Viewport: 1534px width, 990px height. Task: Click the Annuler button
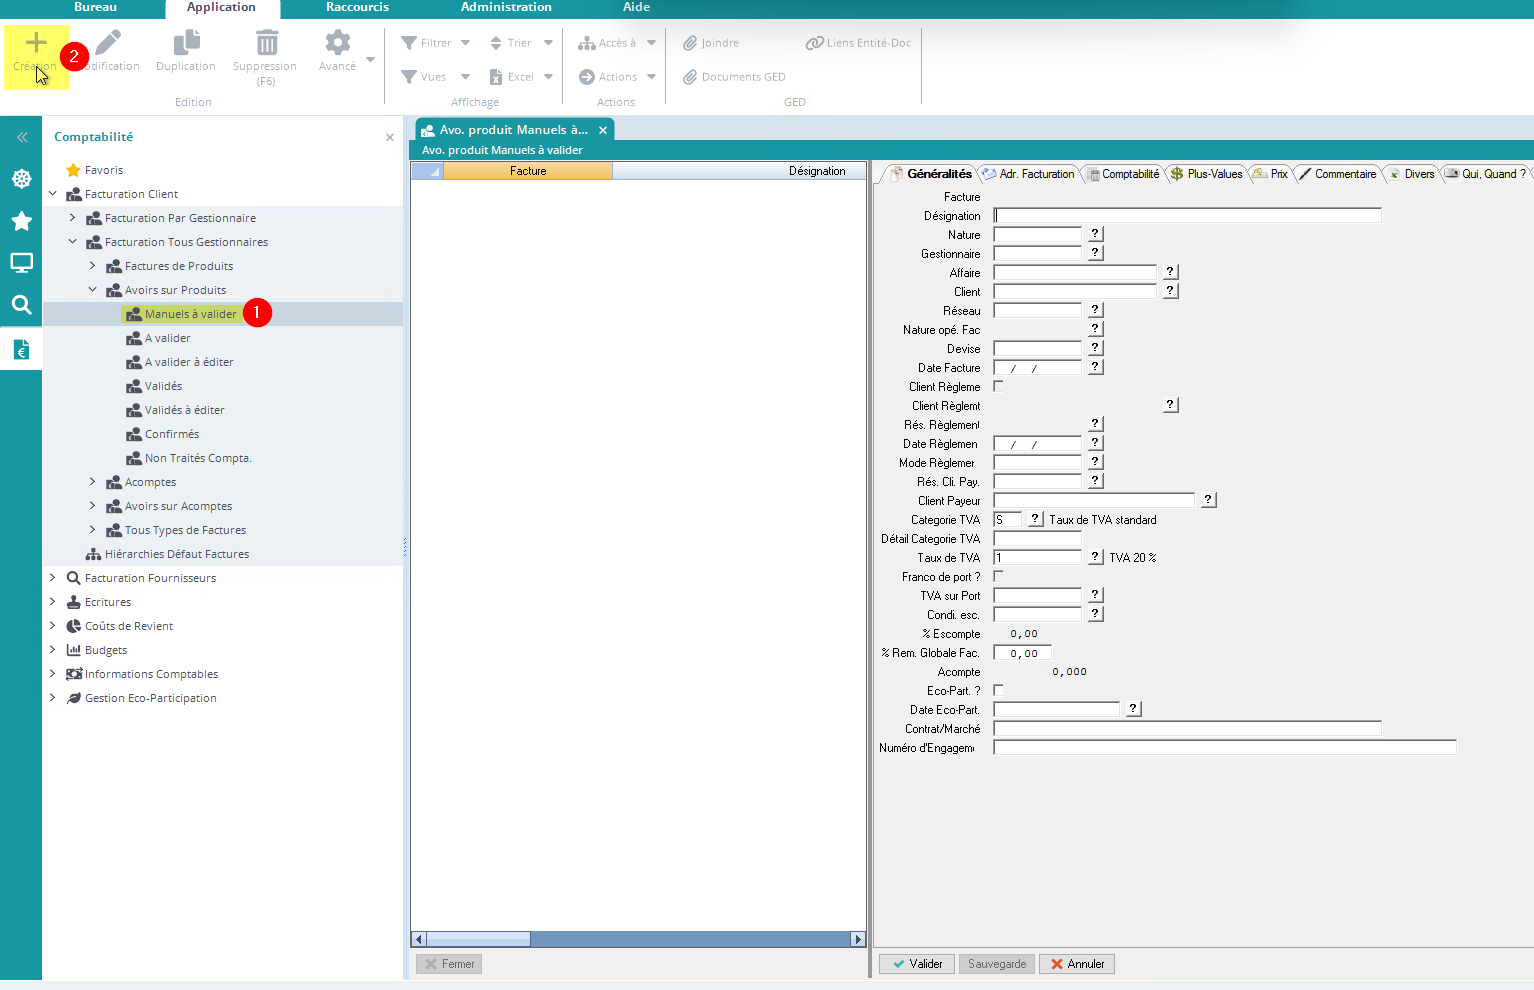pyautogui.click(x=1077, y=964)
